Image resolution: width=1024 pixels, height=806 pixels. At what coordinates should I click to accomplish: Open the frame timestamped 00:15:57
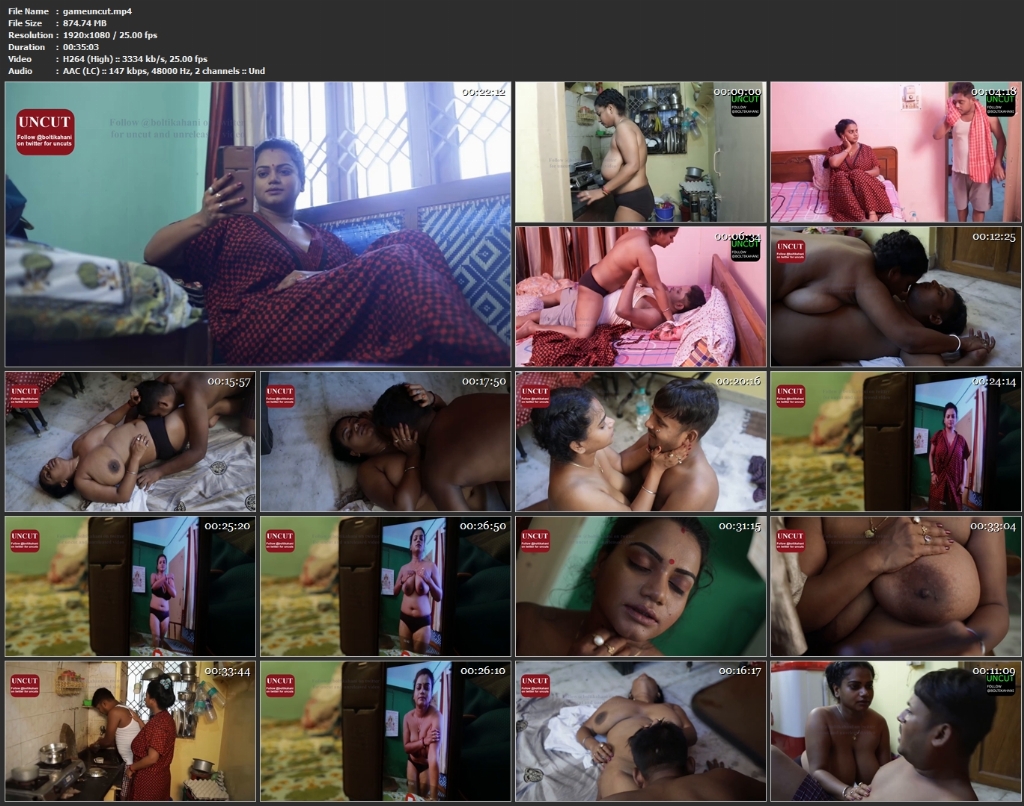pyautogui.click(x=130, y=441)
